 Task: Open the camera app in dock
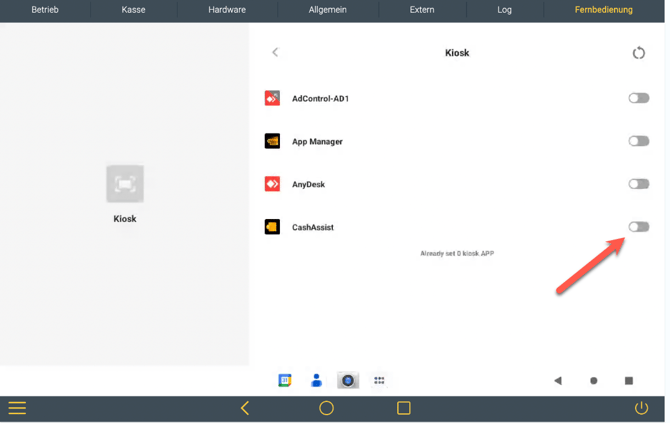click(348, 380)
